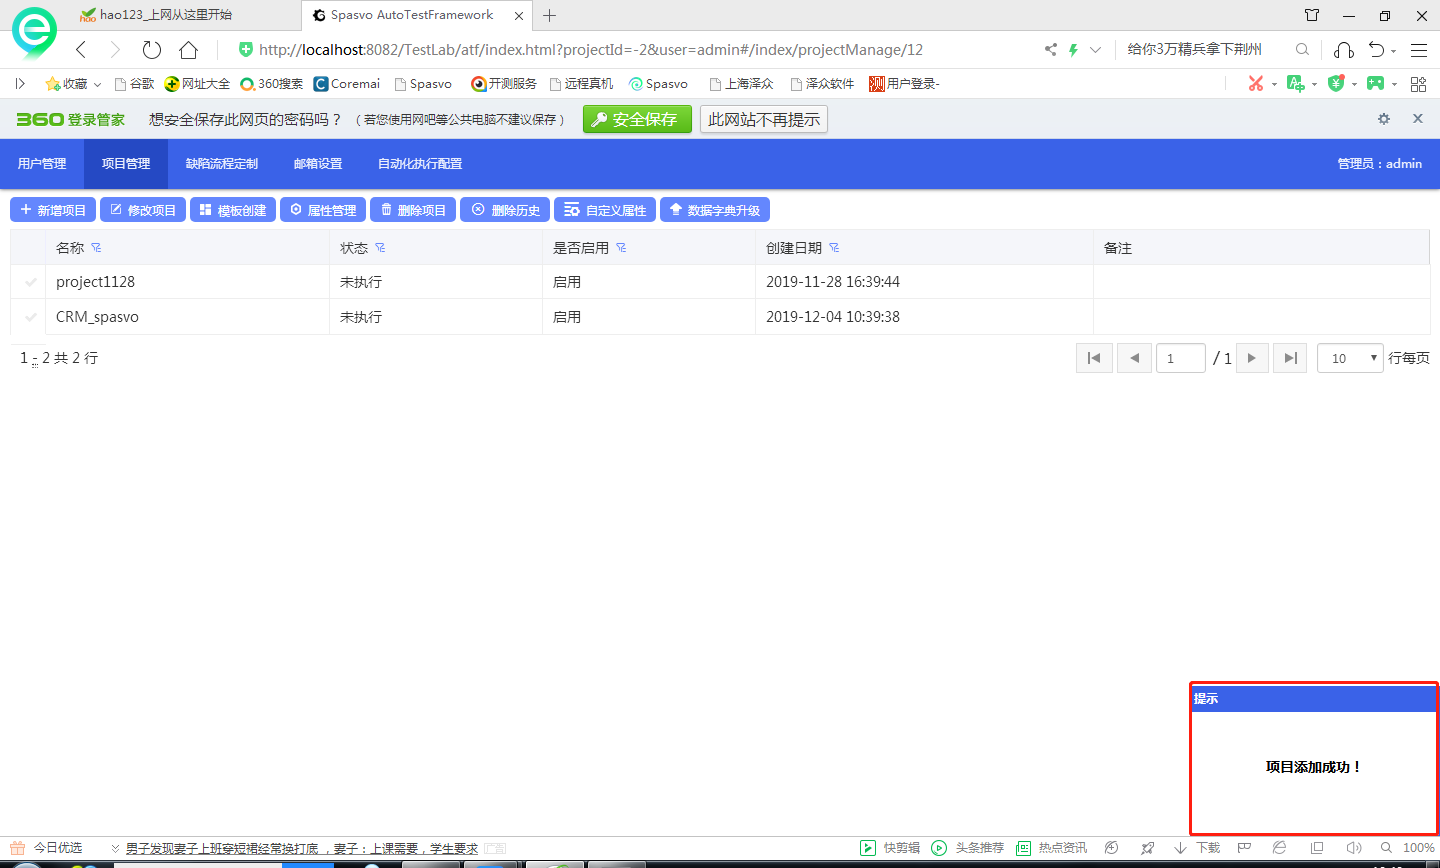Open 属性管理 attribute management
Image resolution: width=1440 pixels, height=868 pixels.
pos(323,210)
